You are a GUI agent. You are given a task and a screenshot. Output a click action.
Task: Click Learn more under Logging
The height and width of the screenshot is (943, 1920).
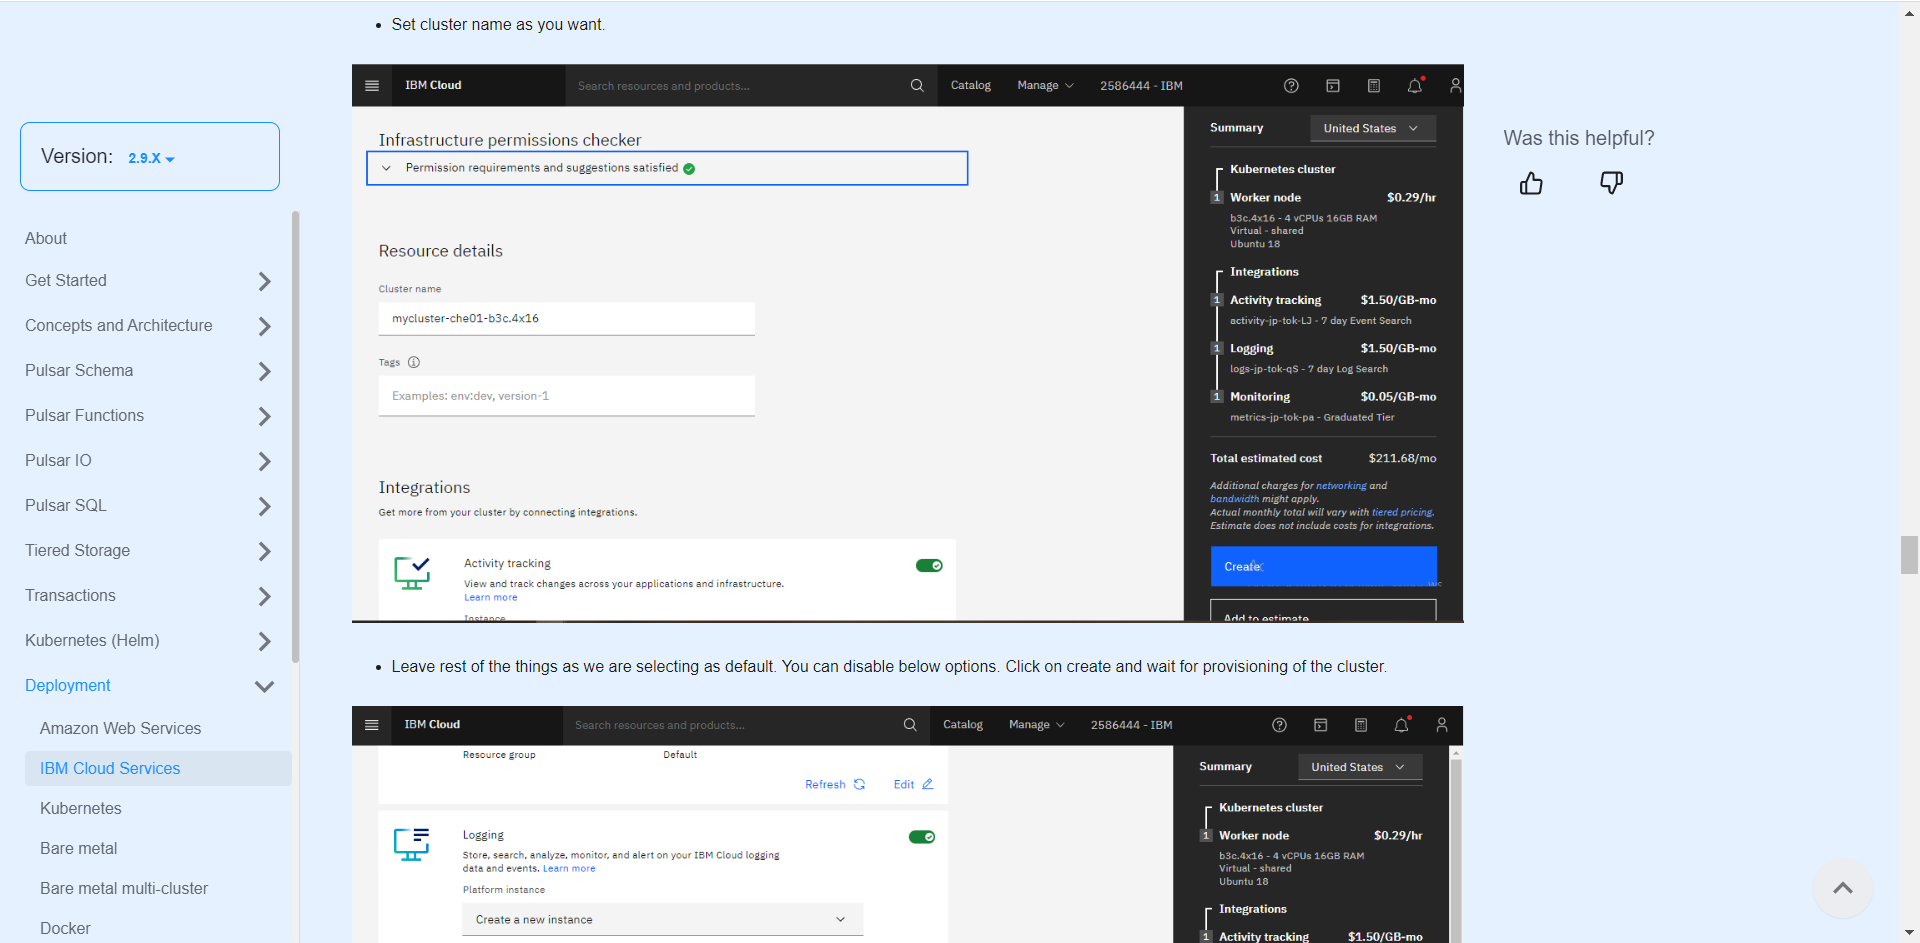tap(569, 869)
